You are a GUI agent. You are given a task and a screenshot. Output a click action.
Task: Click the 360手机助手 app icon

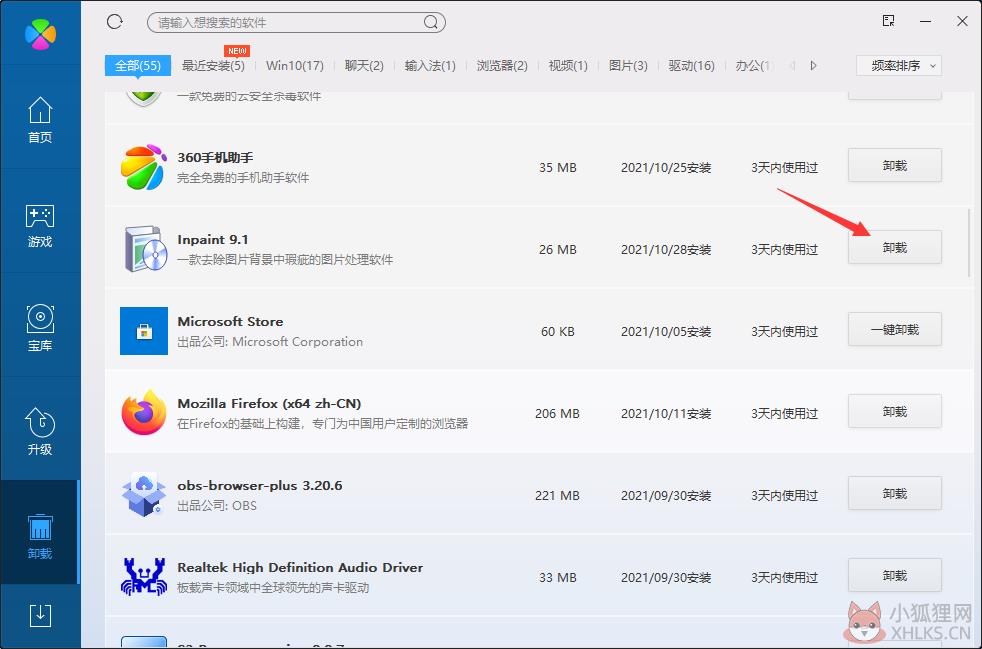144,168
